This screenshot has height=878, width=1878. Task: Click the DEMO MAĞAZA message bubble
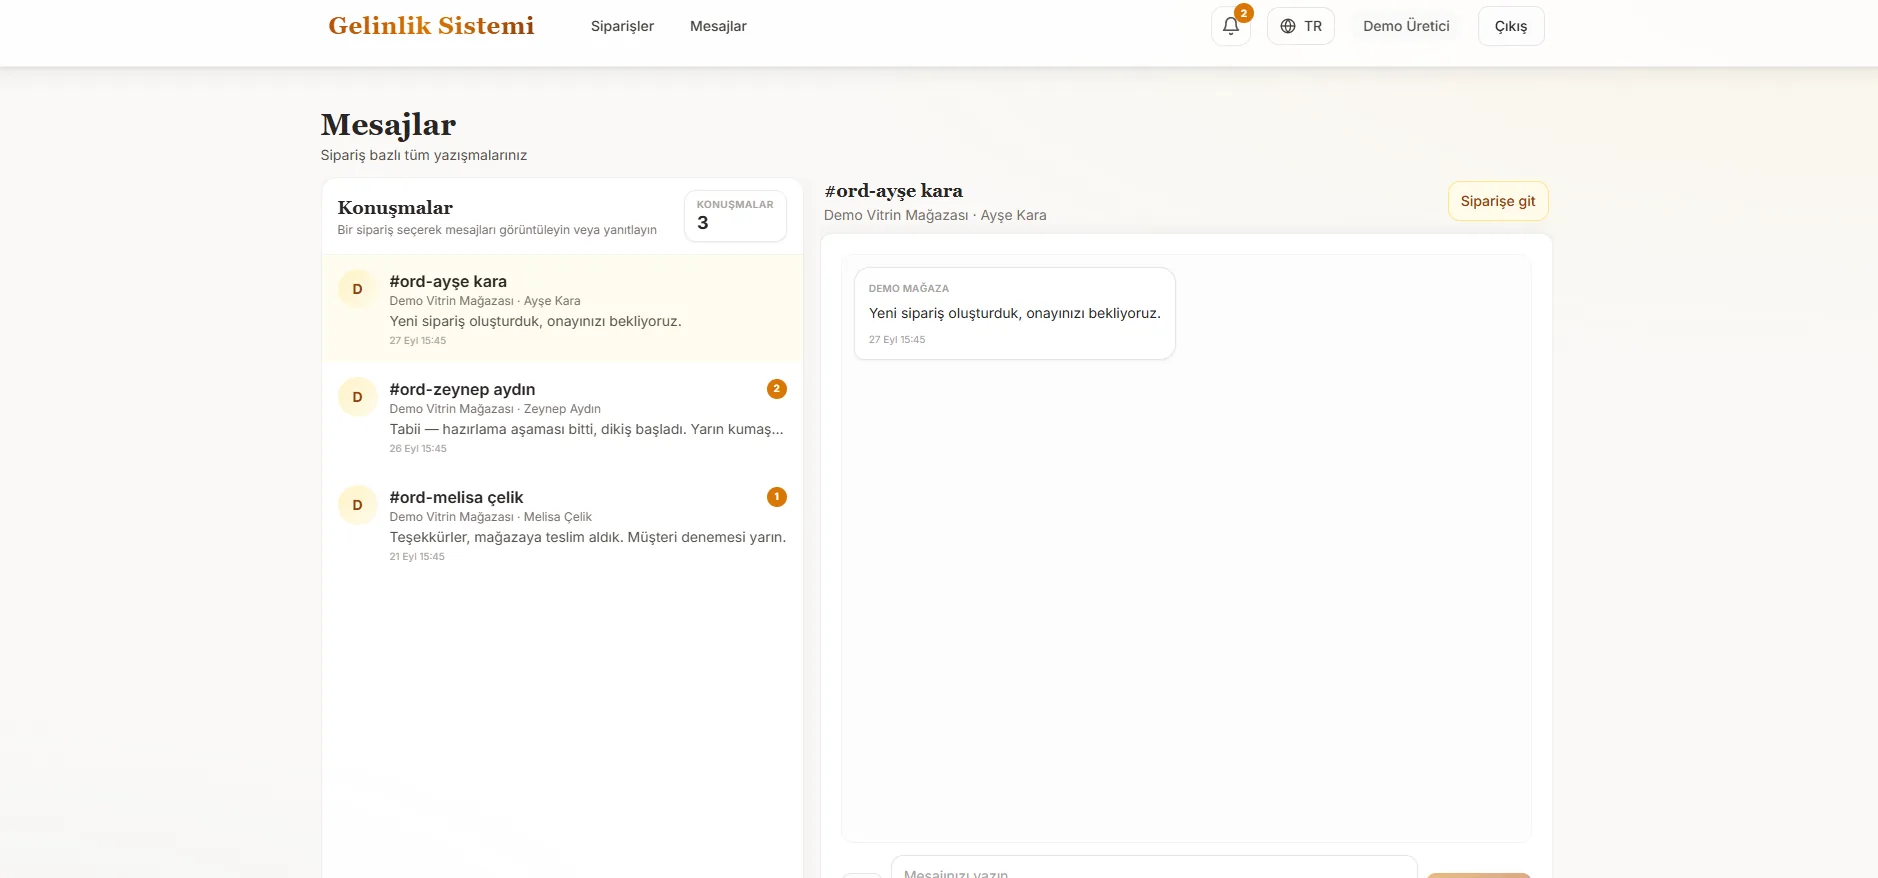coord(1014,313)
